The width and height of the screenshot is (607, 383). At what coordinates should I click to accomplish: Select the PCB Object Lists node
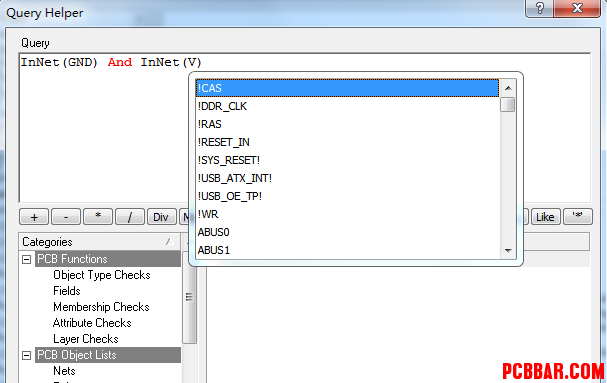[x=108, y=355]
